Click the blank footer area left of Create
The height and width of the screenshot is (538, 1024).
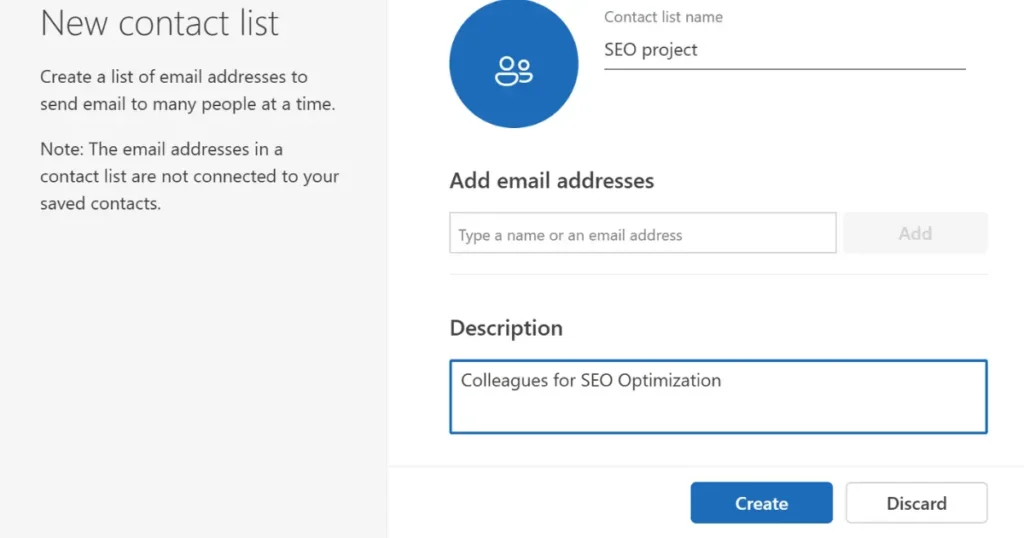click(x=540, y=503)
